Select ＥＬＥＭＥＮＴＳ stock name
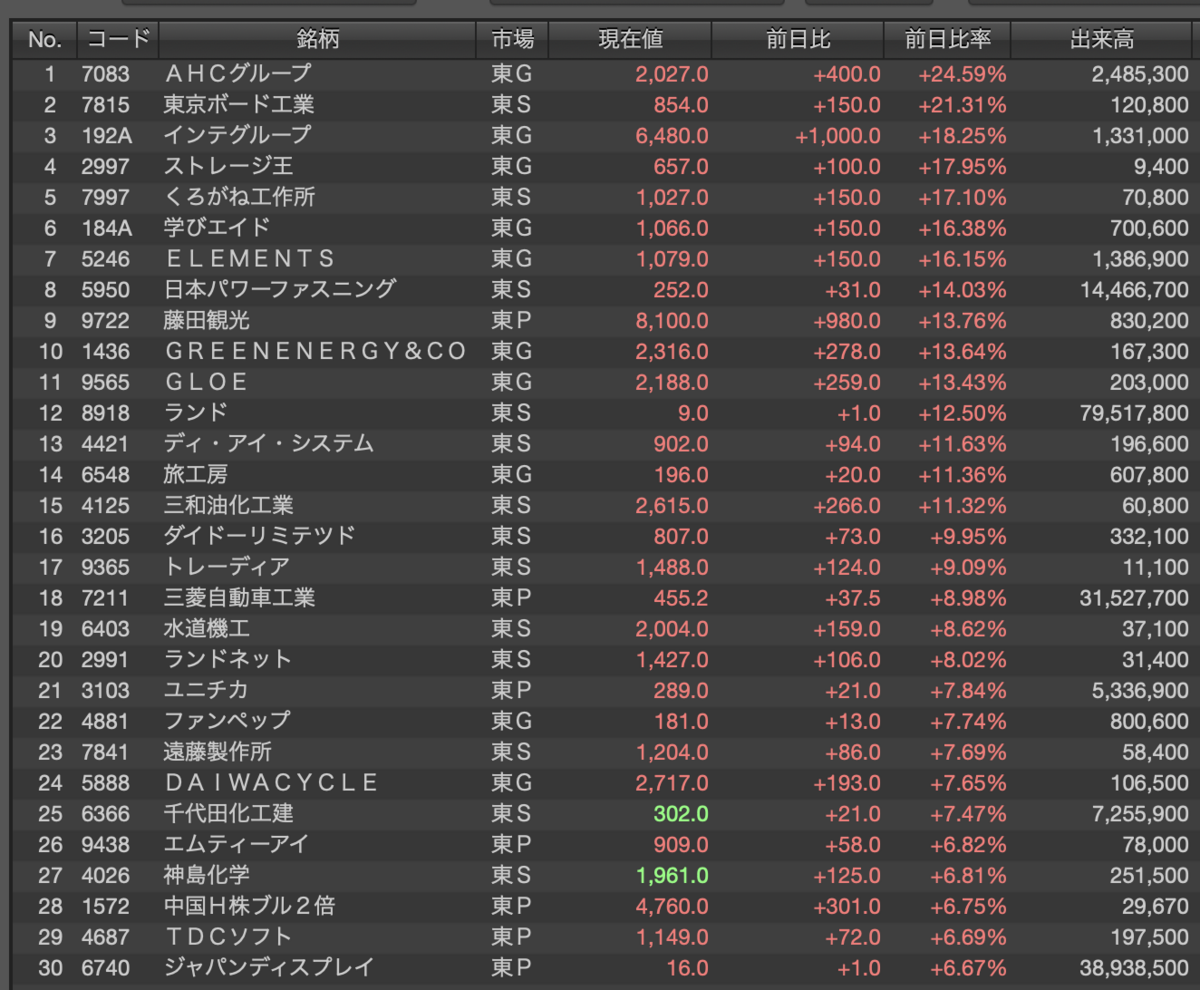1200x990 pixels. pyautogui.click(x=250, y=259)
